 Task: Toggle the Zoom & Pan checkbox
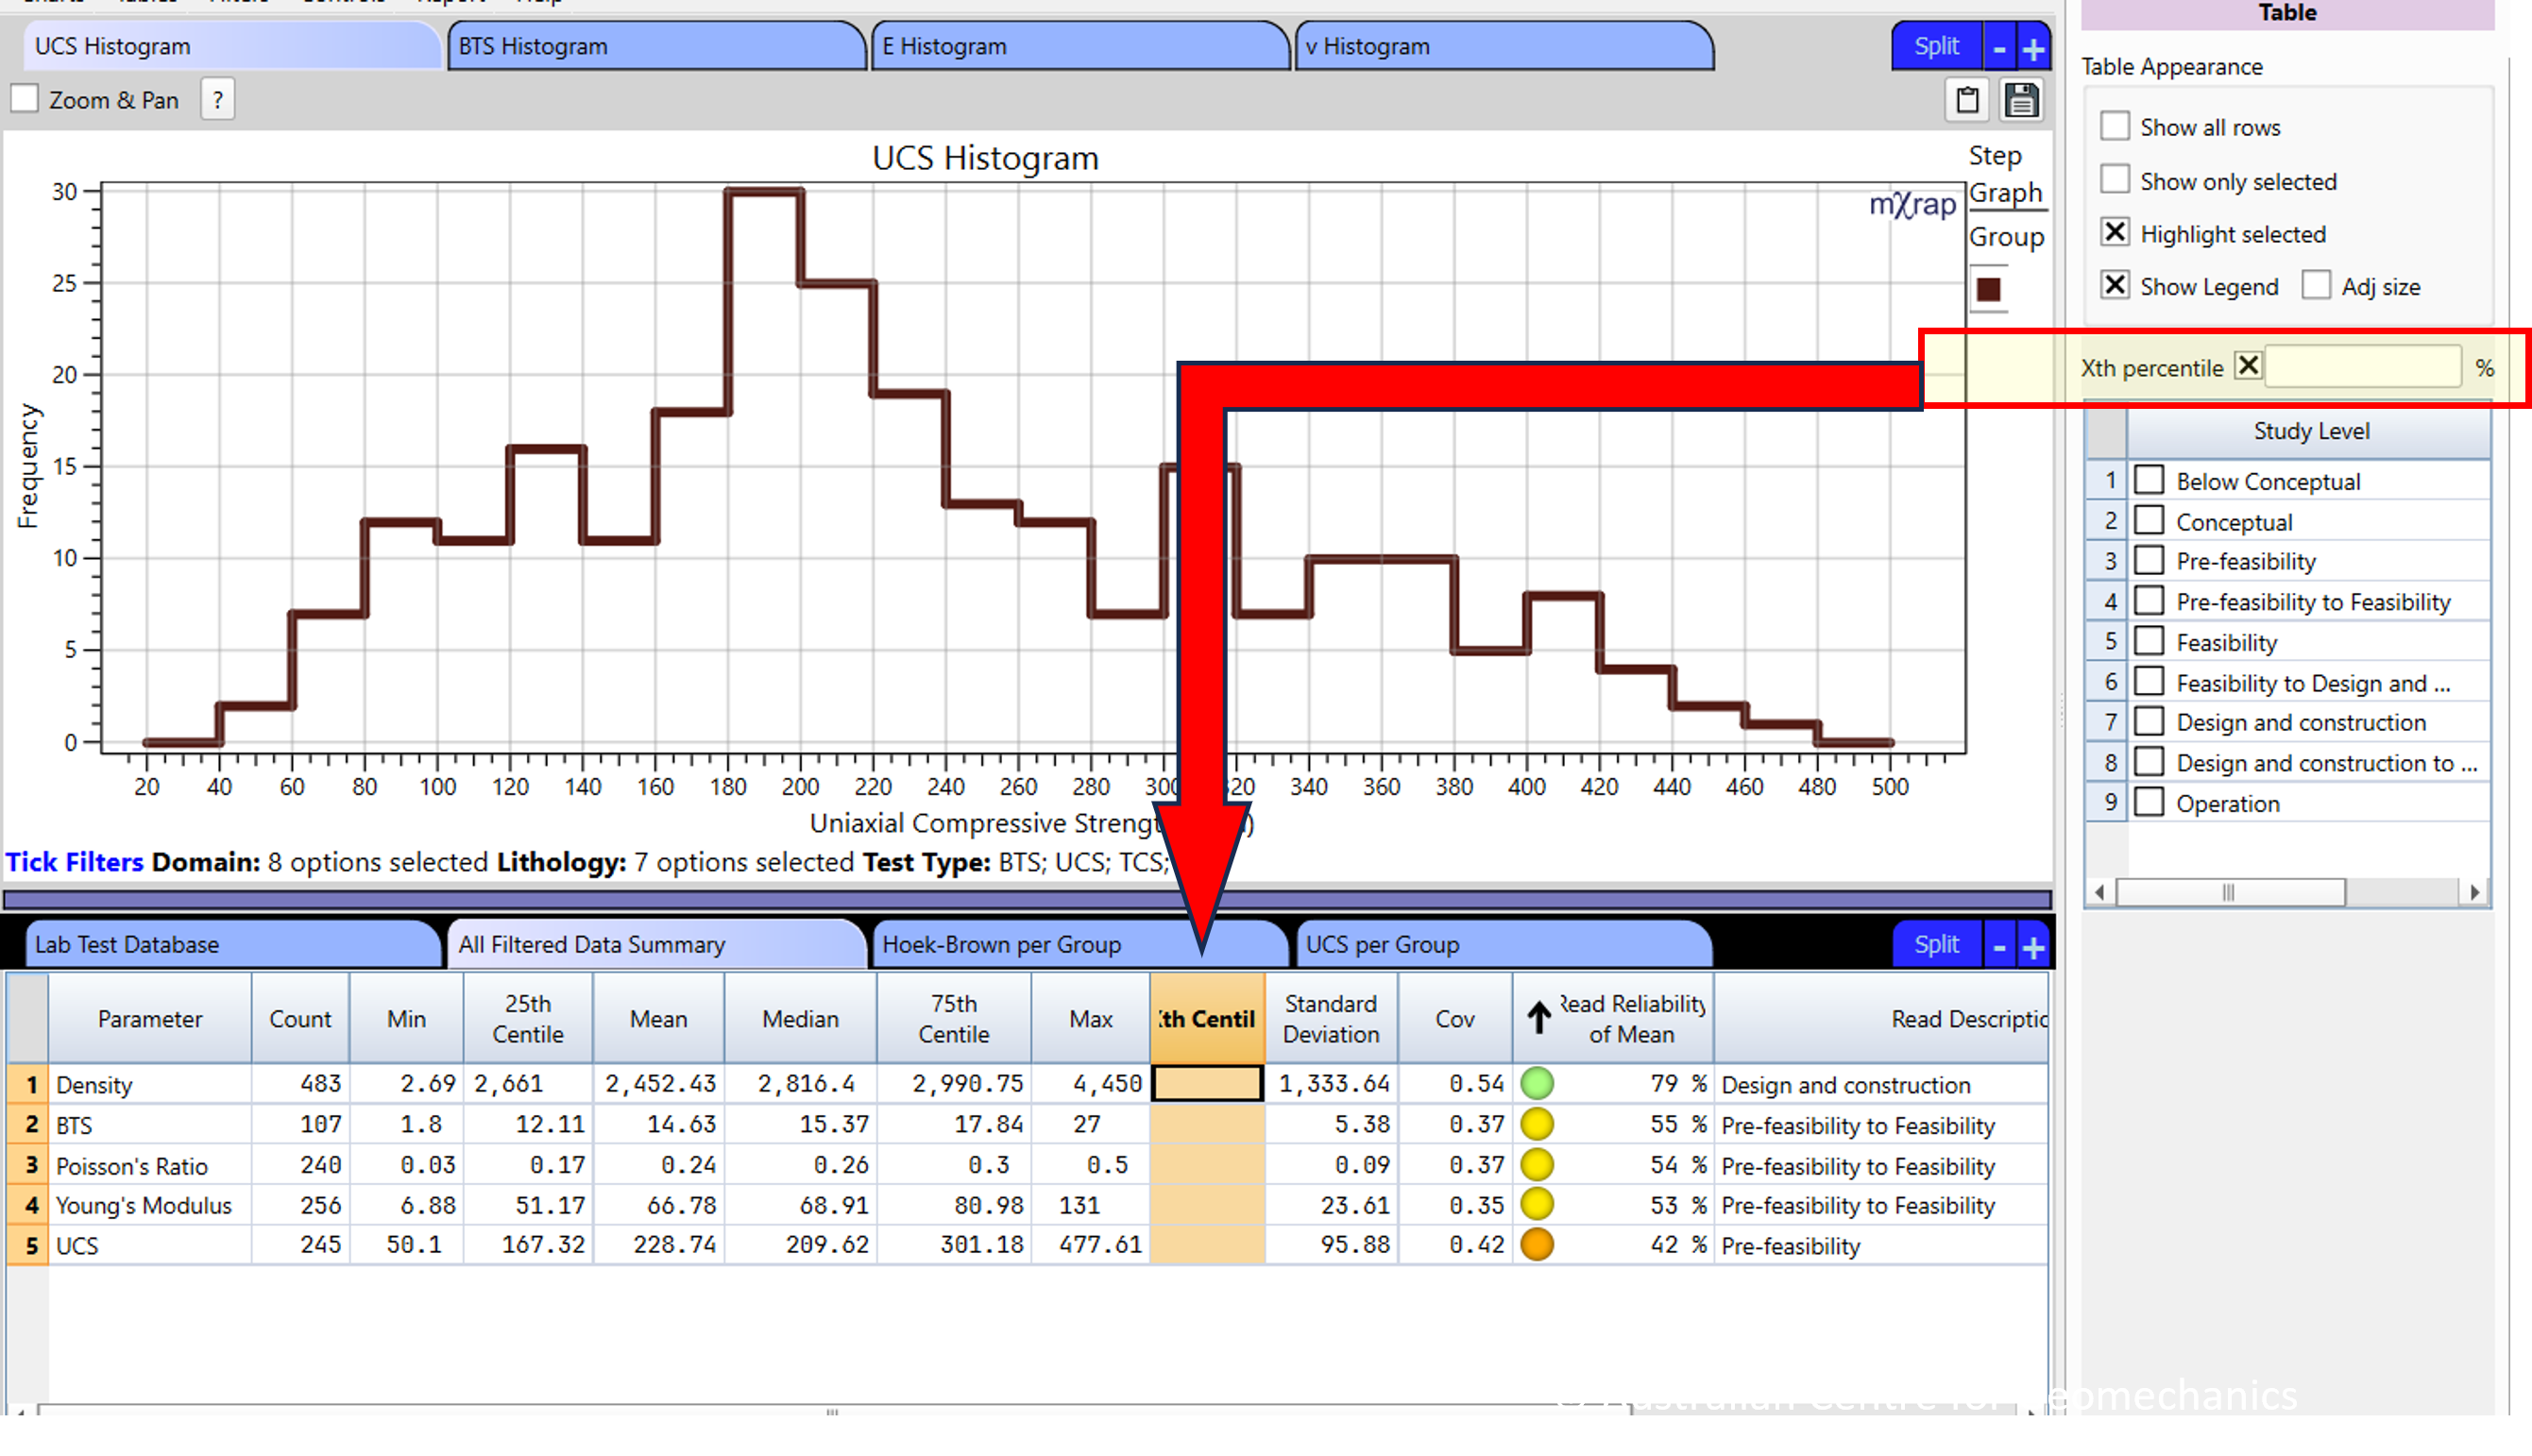(24, 98)
